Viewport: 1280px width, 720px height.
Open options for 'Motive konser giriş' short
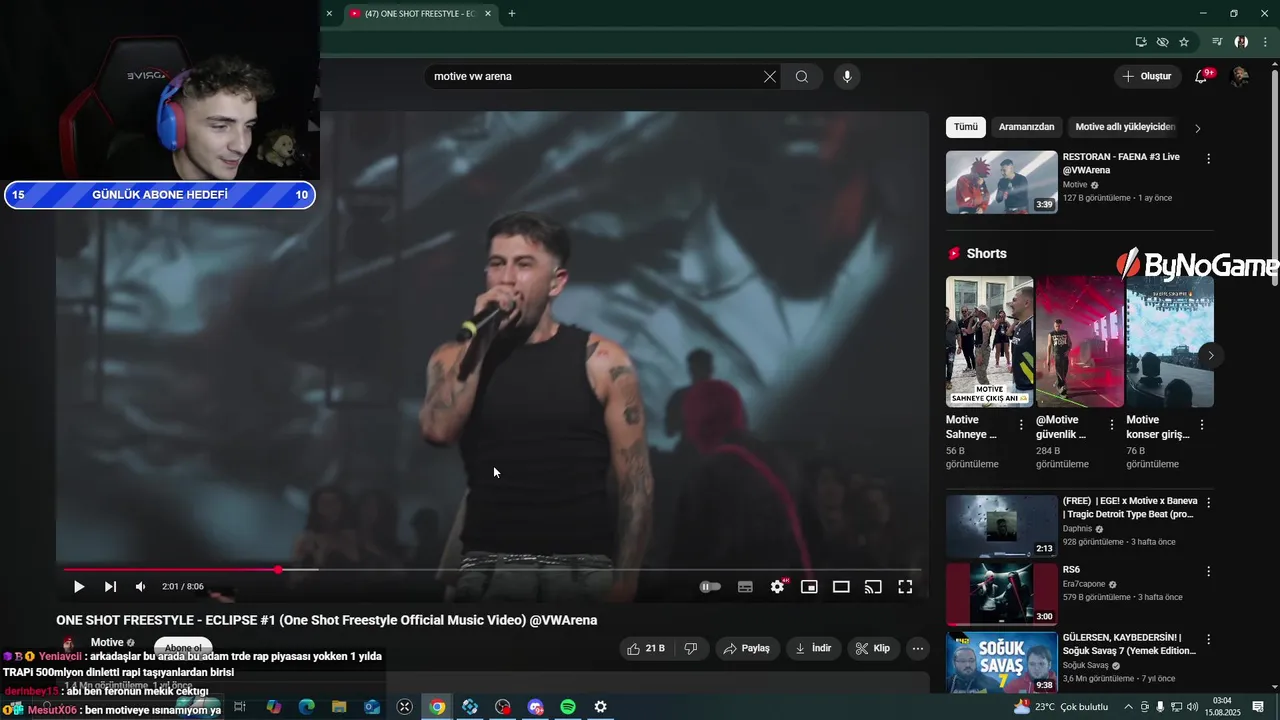point(1201,425)
